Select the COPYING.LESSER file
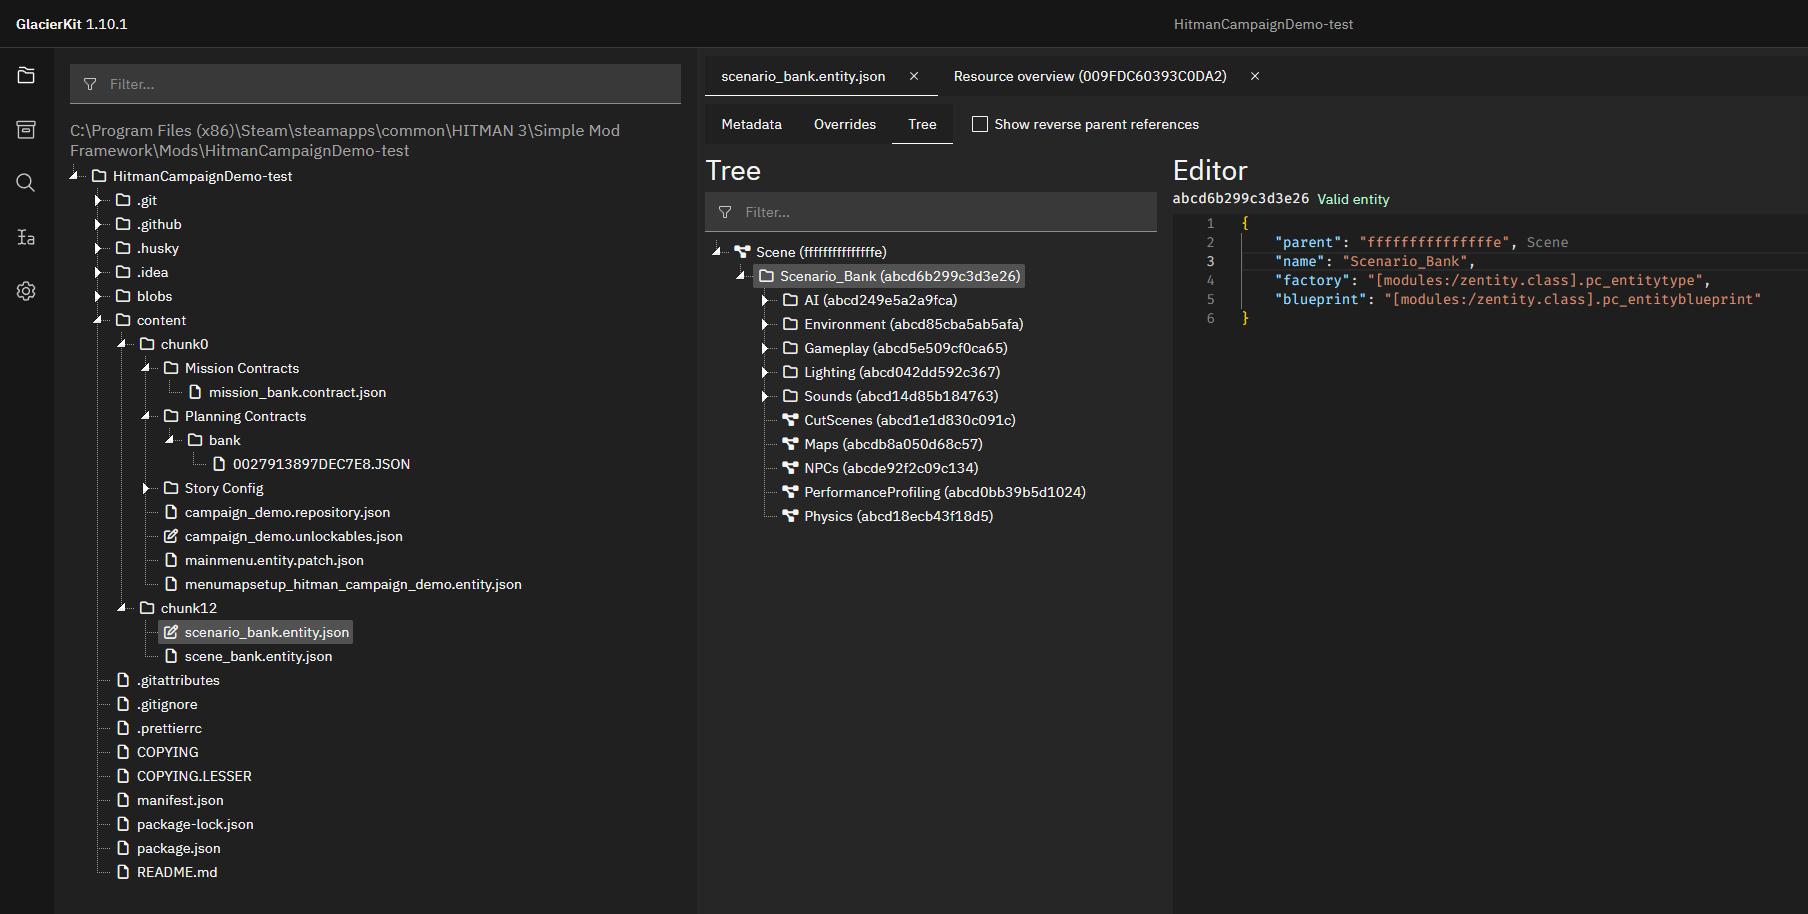Image resolution: width=1808 pixels, height=914 pixels. point(194,776)
